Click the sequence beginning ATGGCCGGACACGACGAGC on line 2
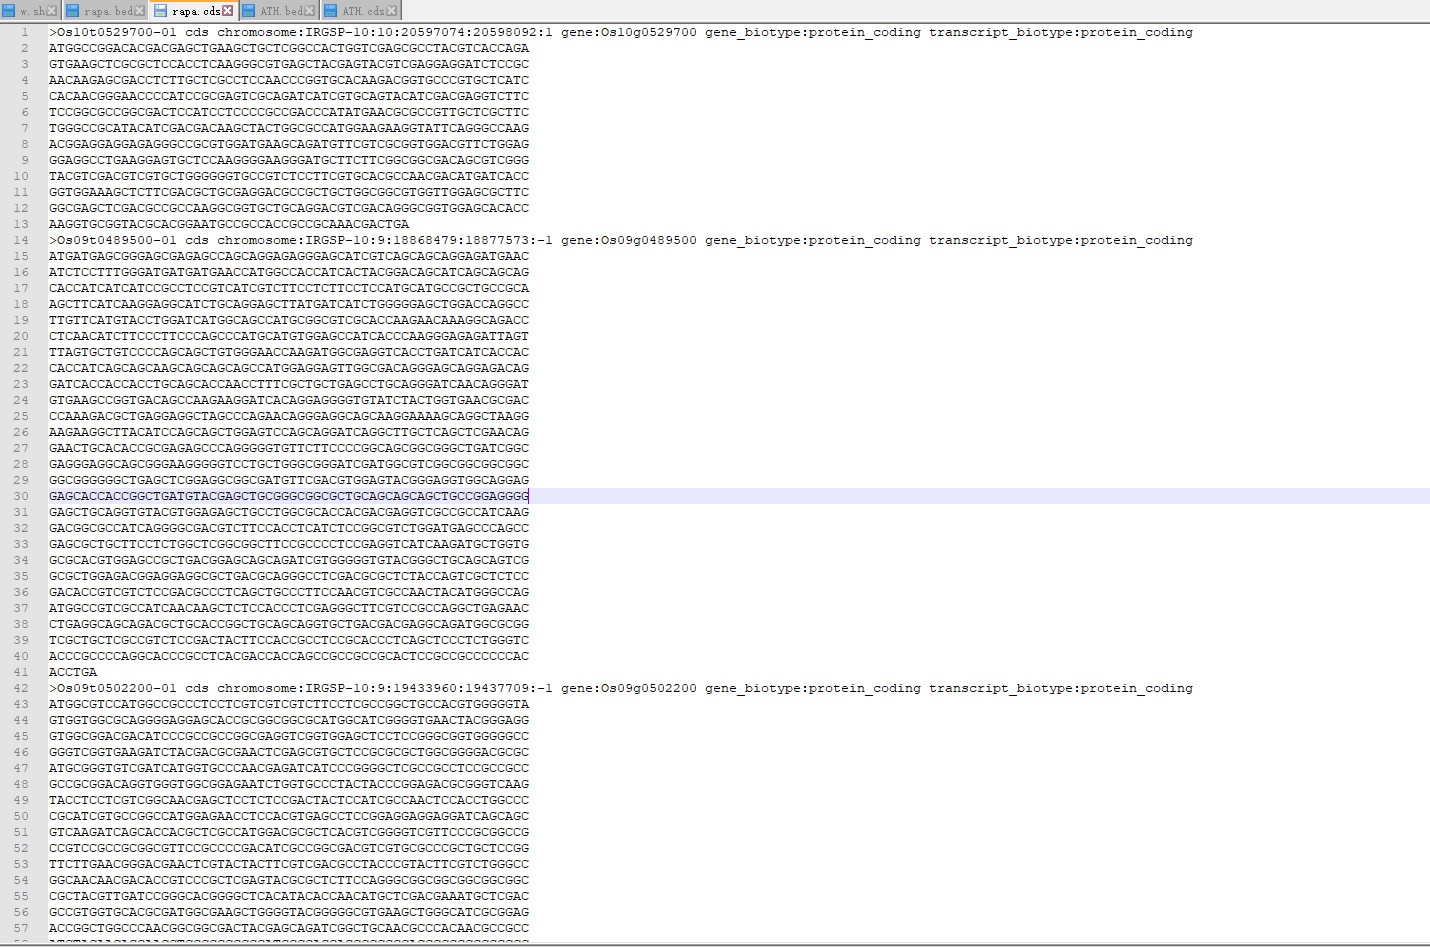Image resolution: width=1430 pixels, height=947 pixels. 289,48
